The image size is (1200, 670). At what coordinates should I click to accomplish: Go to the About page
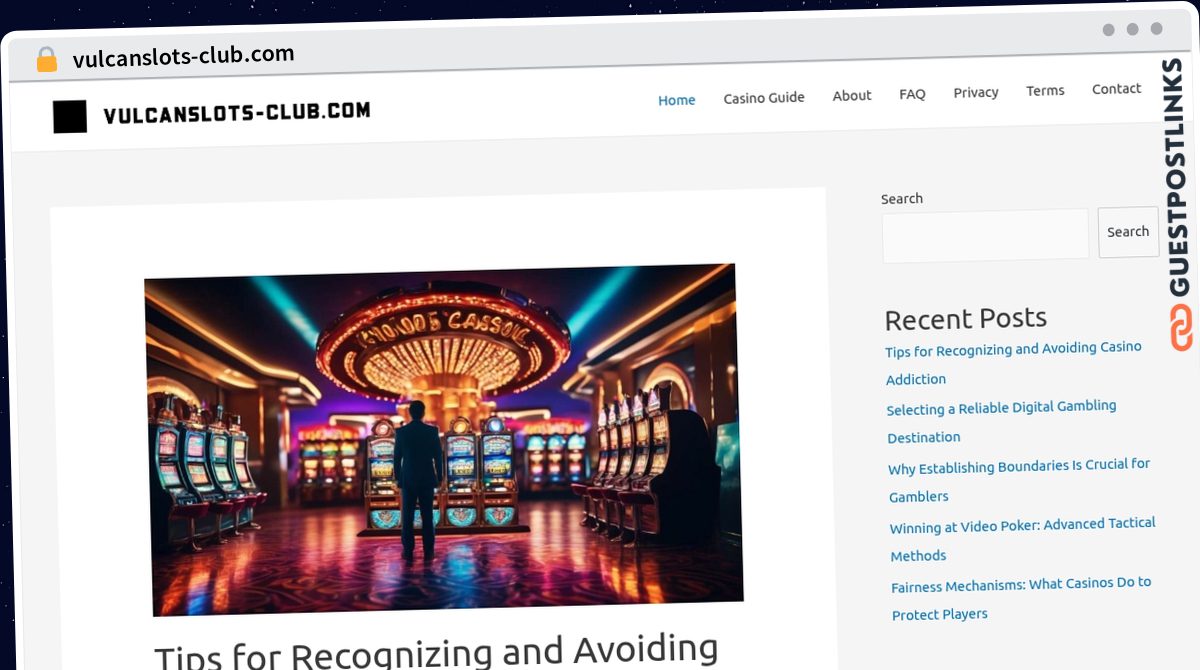tap(852, 95)
